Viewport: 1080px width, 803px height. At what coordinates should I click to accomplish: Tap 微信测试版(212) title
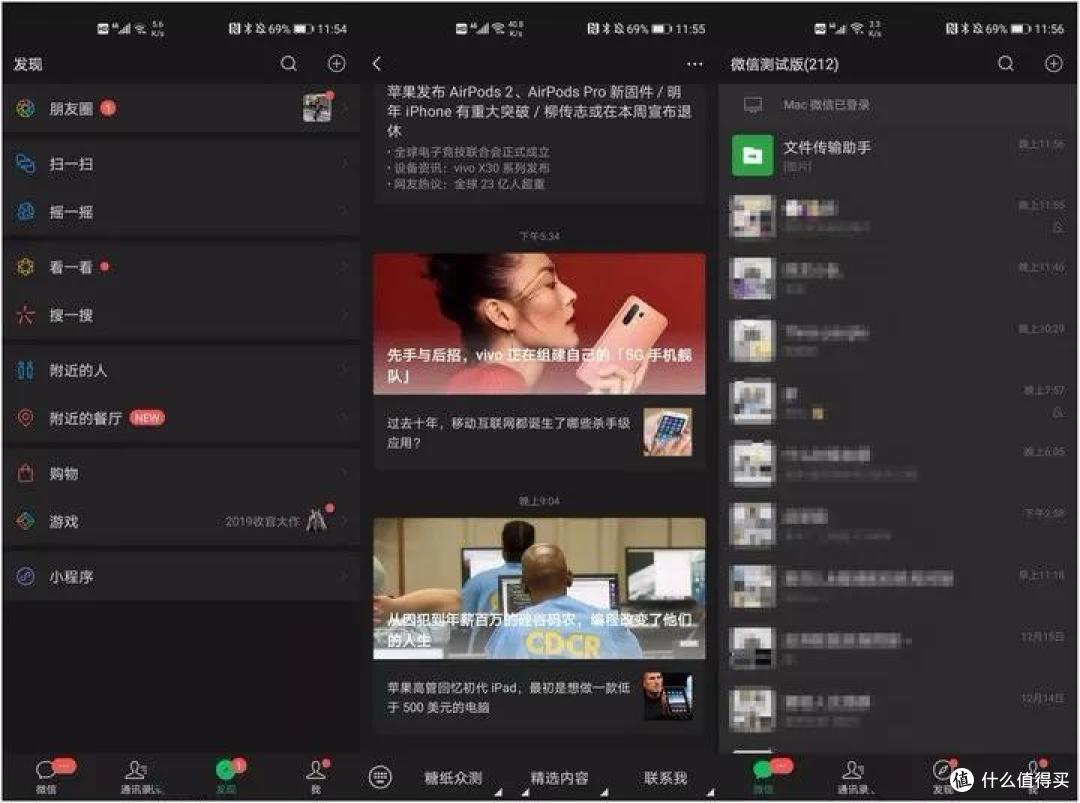point(785,64)
